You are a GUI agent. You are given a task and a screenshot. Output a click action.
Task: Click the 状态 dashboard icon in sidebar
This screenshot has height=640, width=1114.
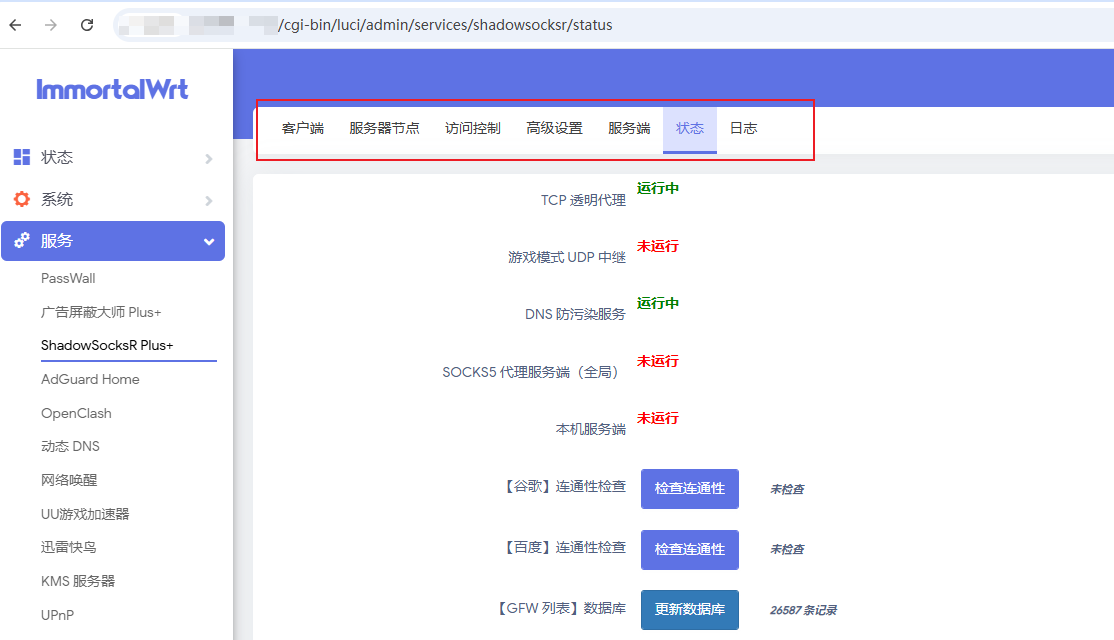[x=21, y=157]
